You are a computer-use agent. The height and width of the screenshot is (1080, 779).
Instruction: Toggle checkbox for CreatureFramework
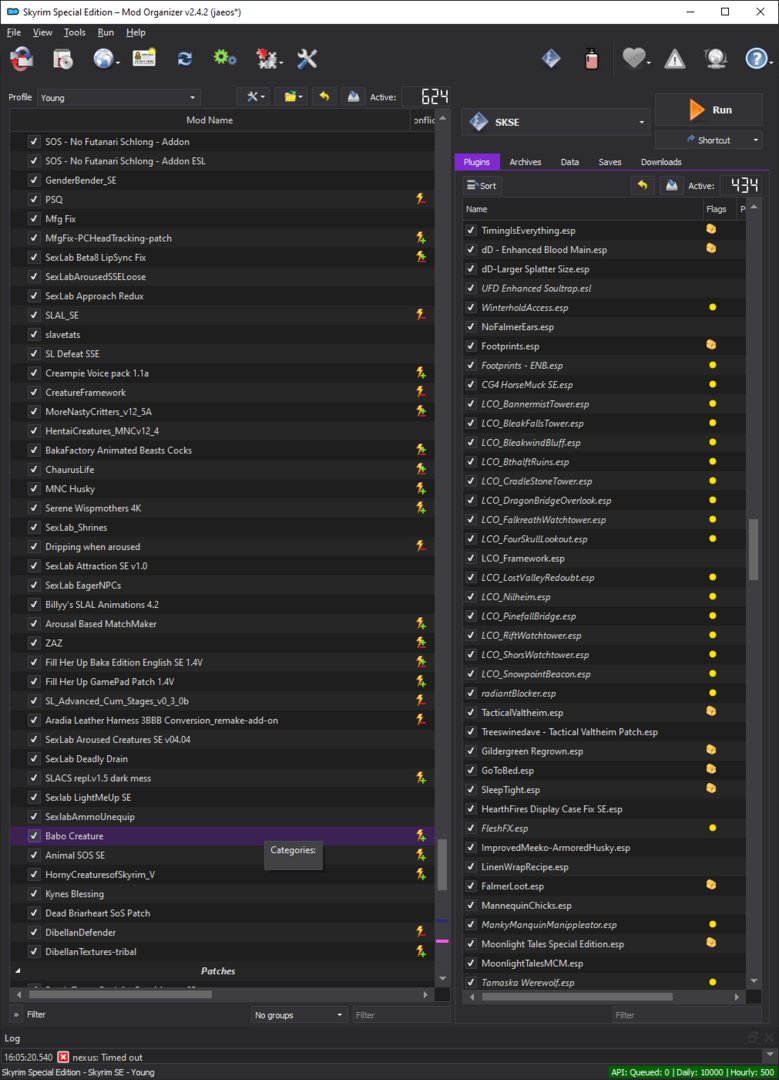(x=34, y=392)
